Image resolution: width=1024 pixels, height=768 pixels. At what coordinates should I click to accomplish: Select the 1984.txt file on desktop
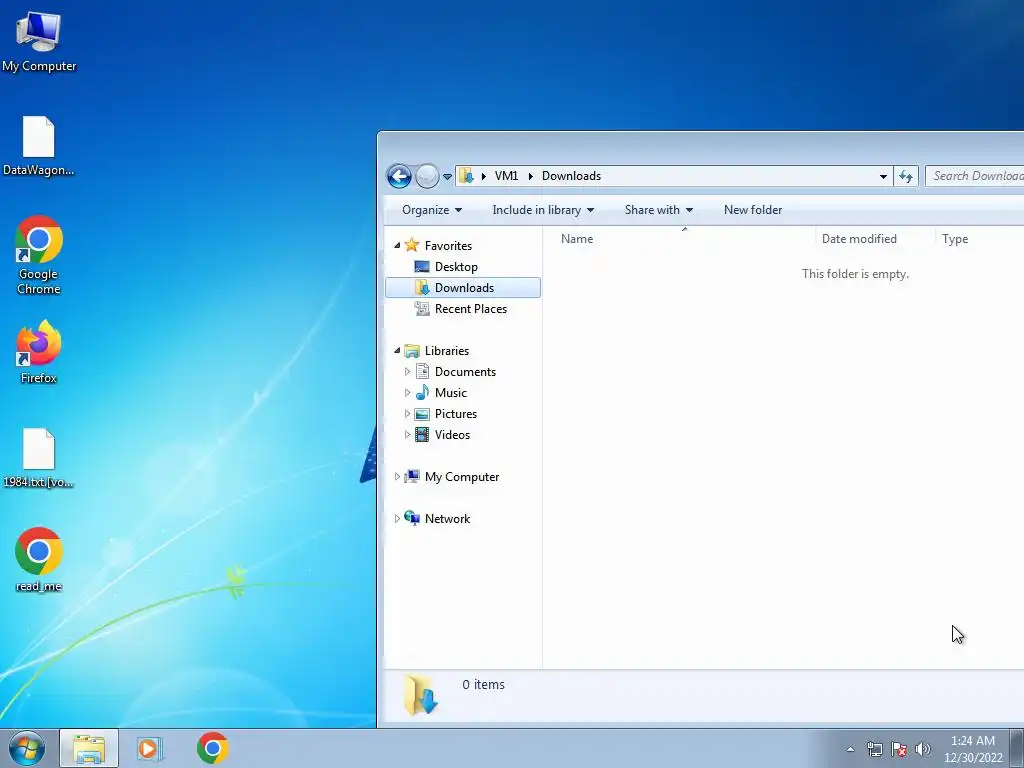coord(39,458)
